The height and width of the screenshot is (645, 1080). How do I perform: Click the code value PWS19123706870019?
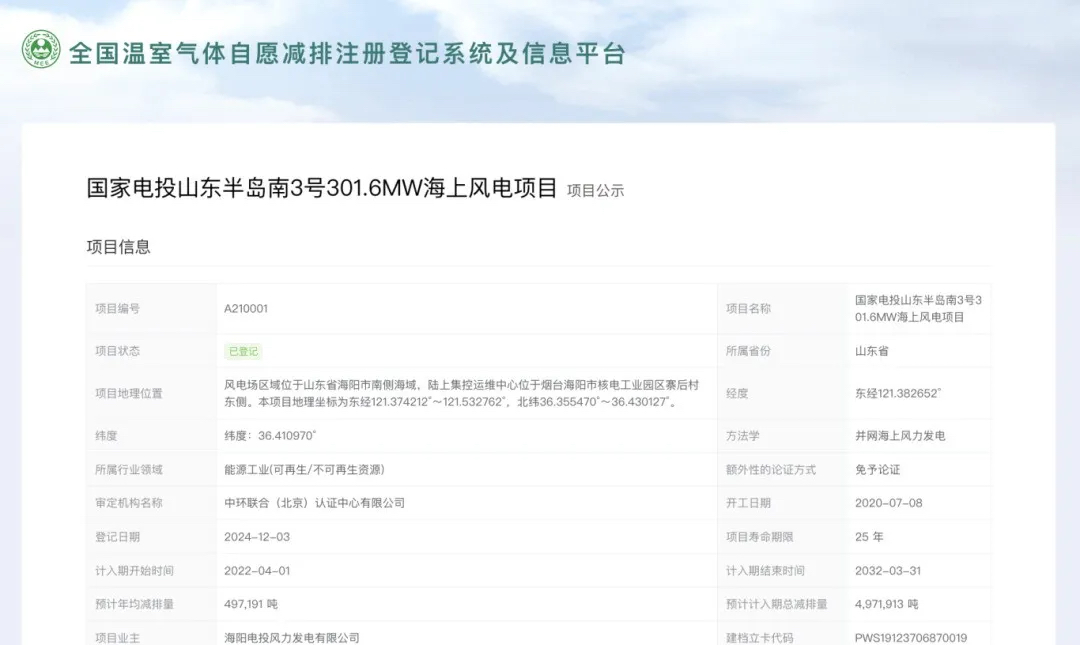click(x=911, y=638)
